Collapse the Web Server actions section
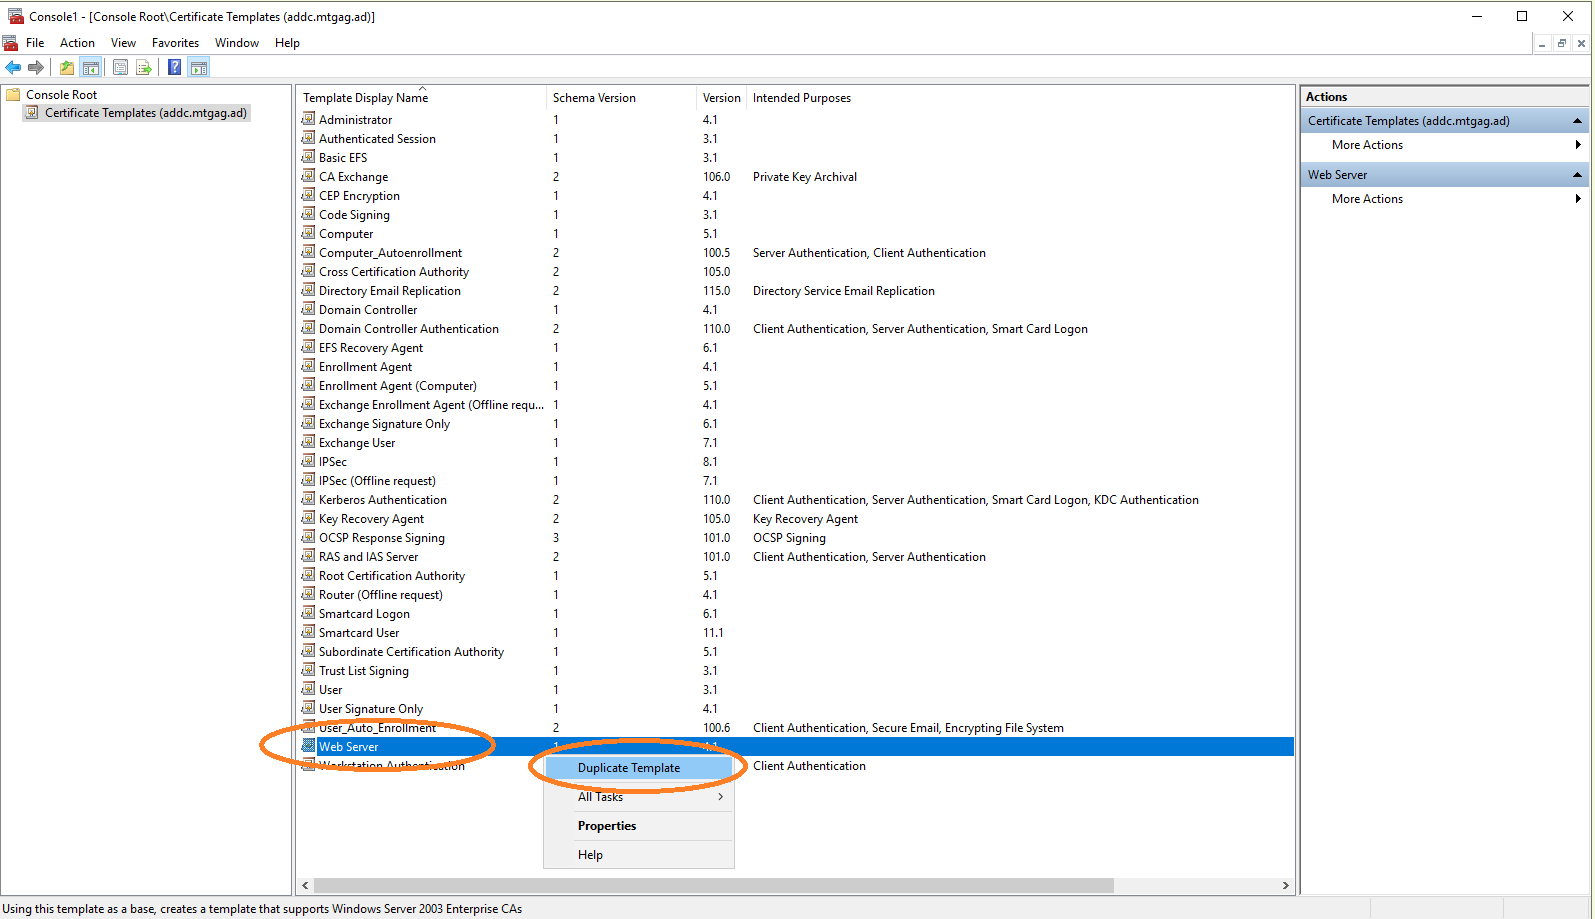Screen dimensions: 1595x919 pyautogui.click(x=1577, y=175)
